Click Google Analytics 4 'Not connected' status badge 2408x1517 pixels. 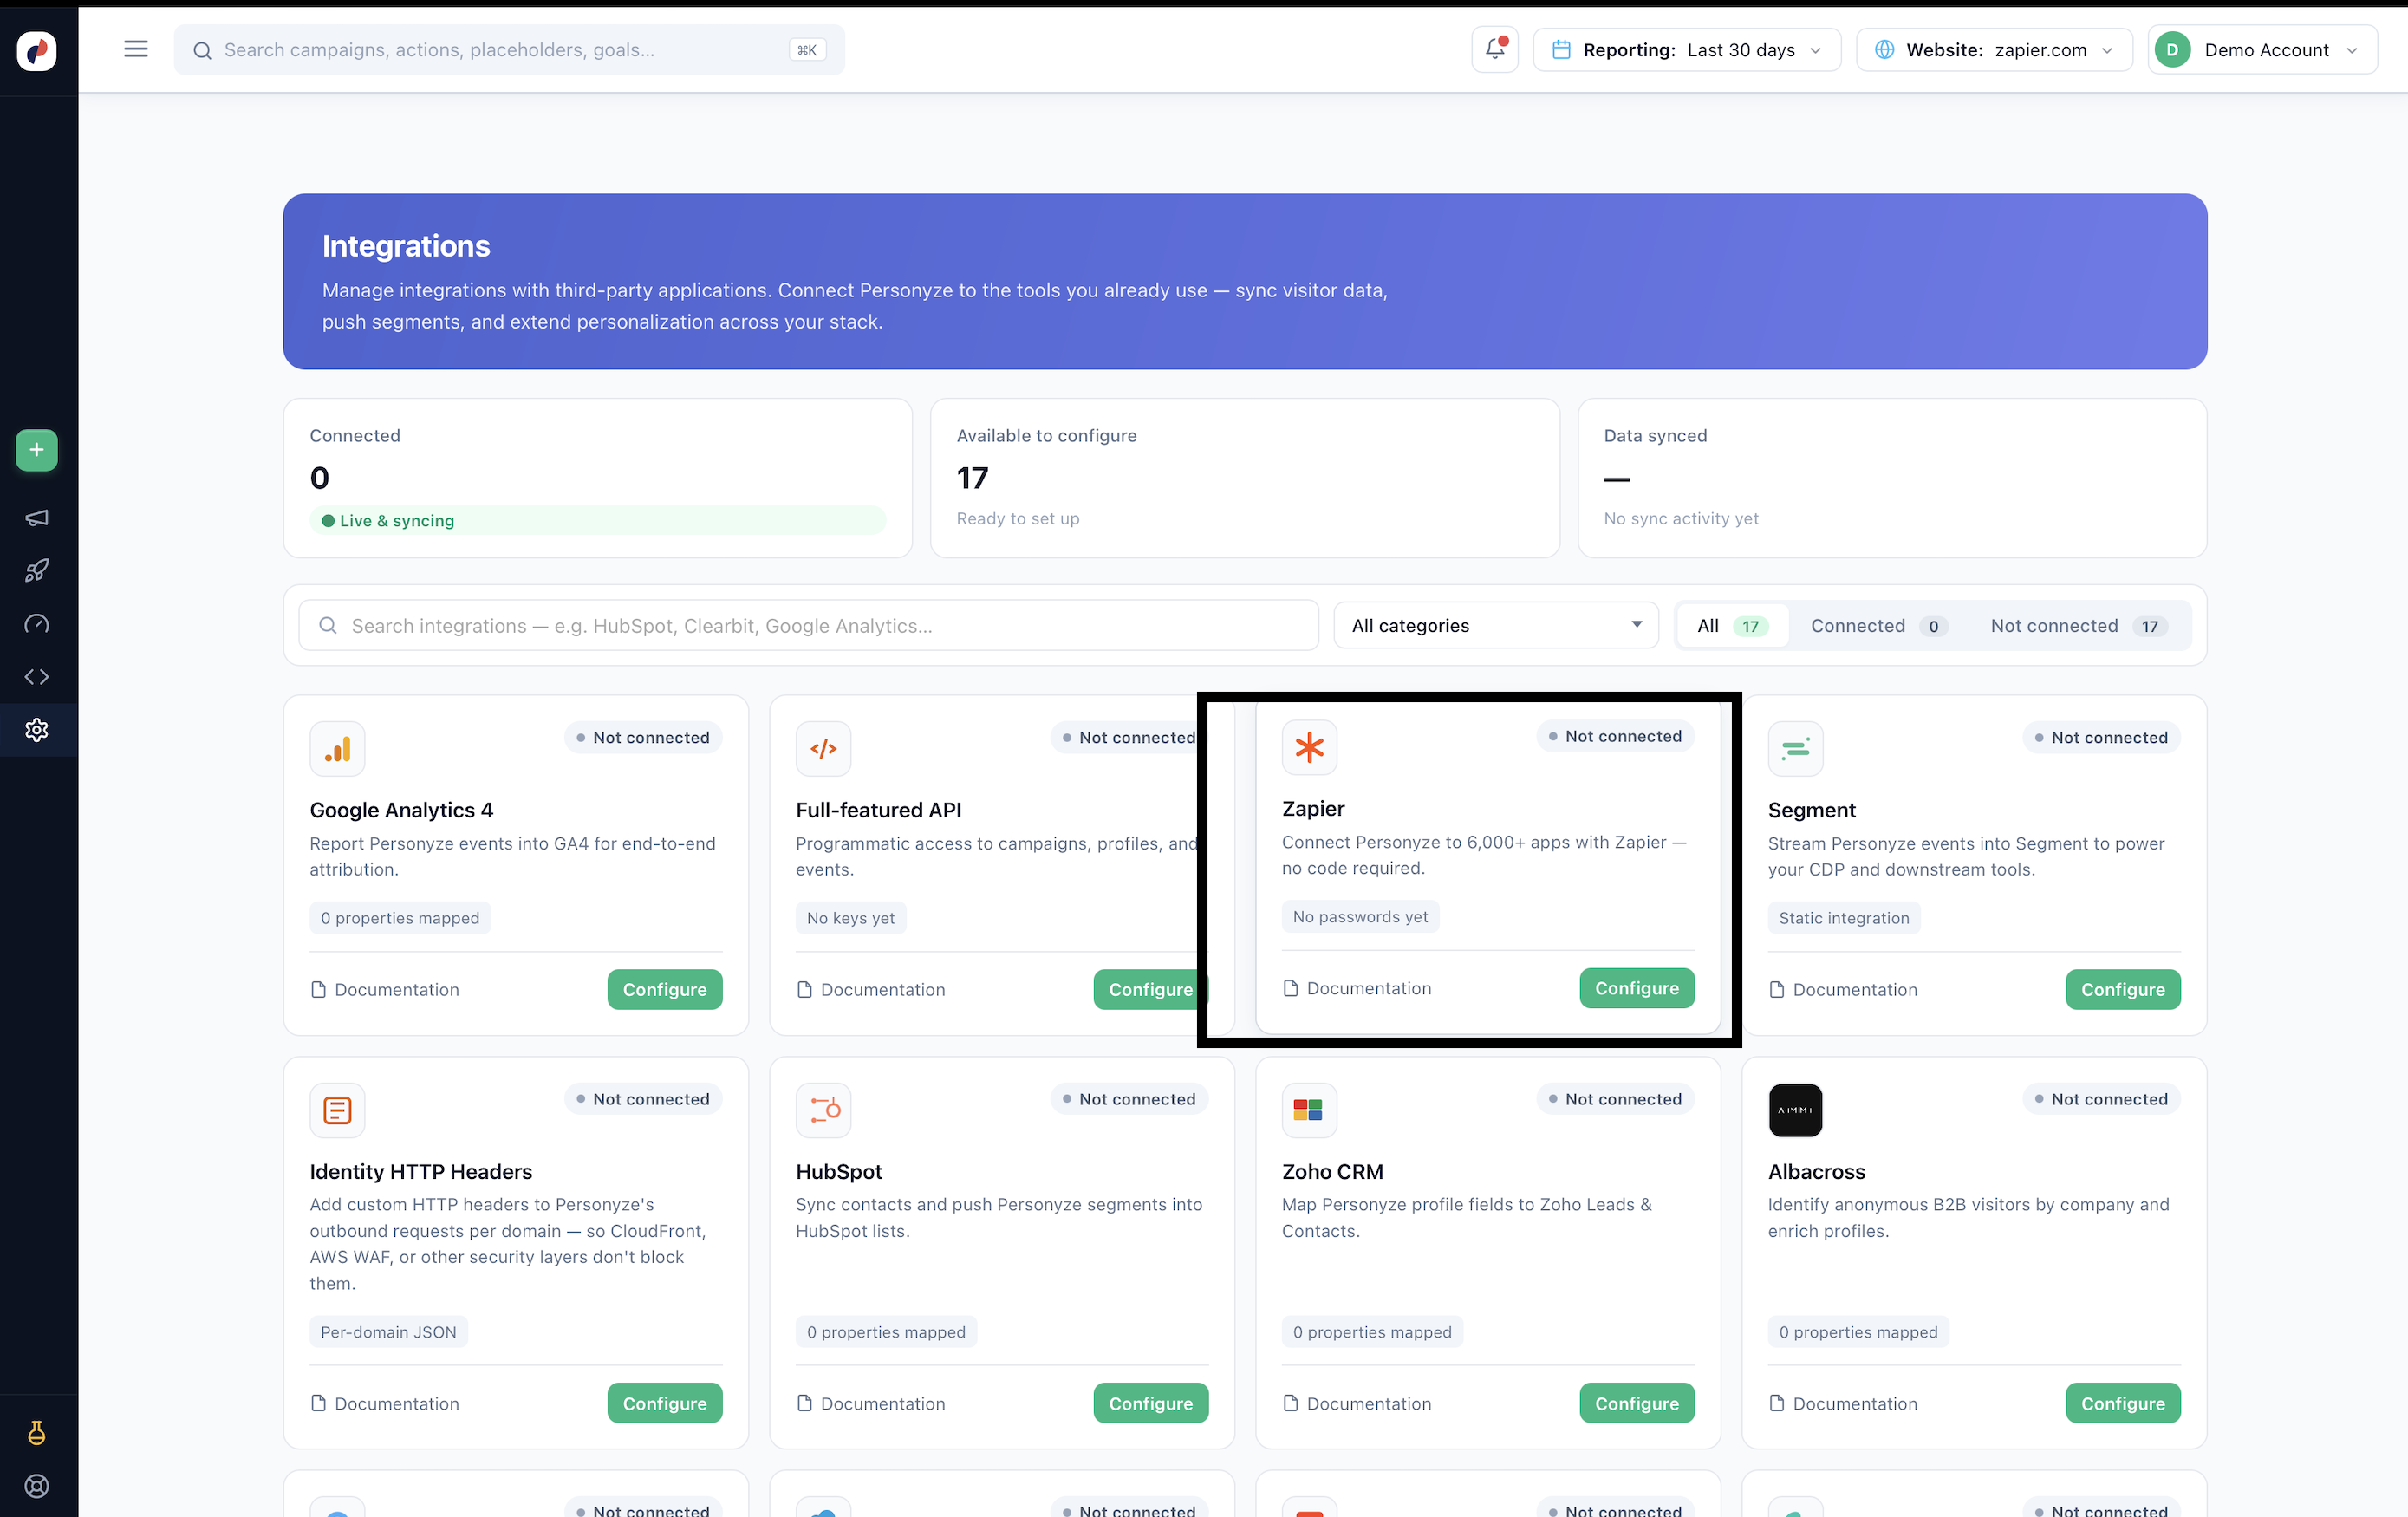pyautogui.click(x=643, y=738)
